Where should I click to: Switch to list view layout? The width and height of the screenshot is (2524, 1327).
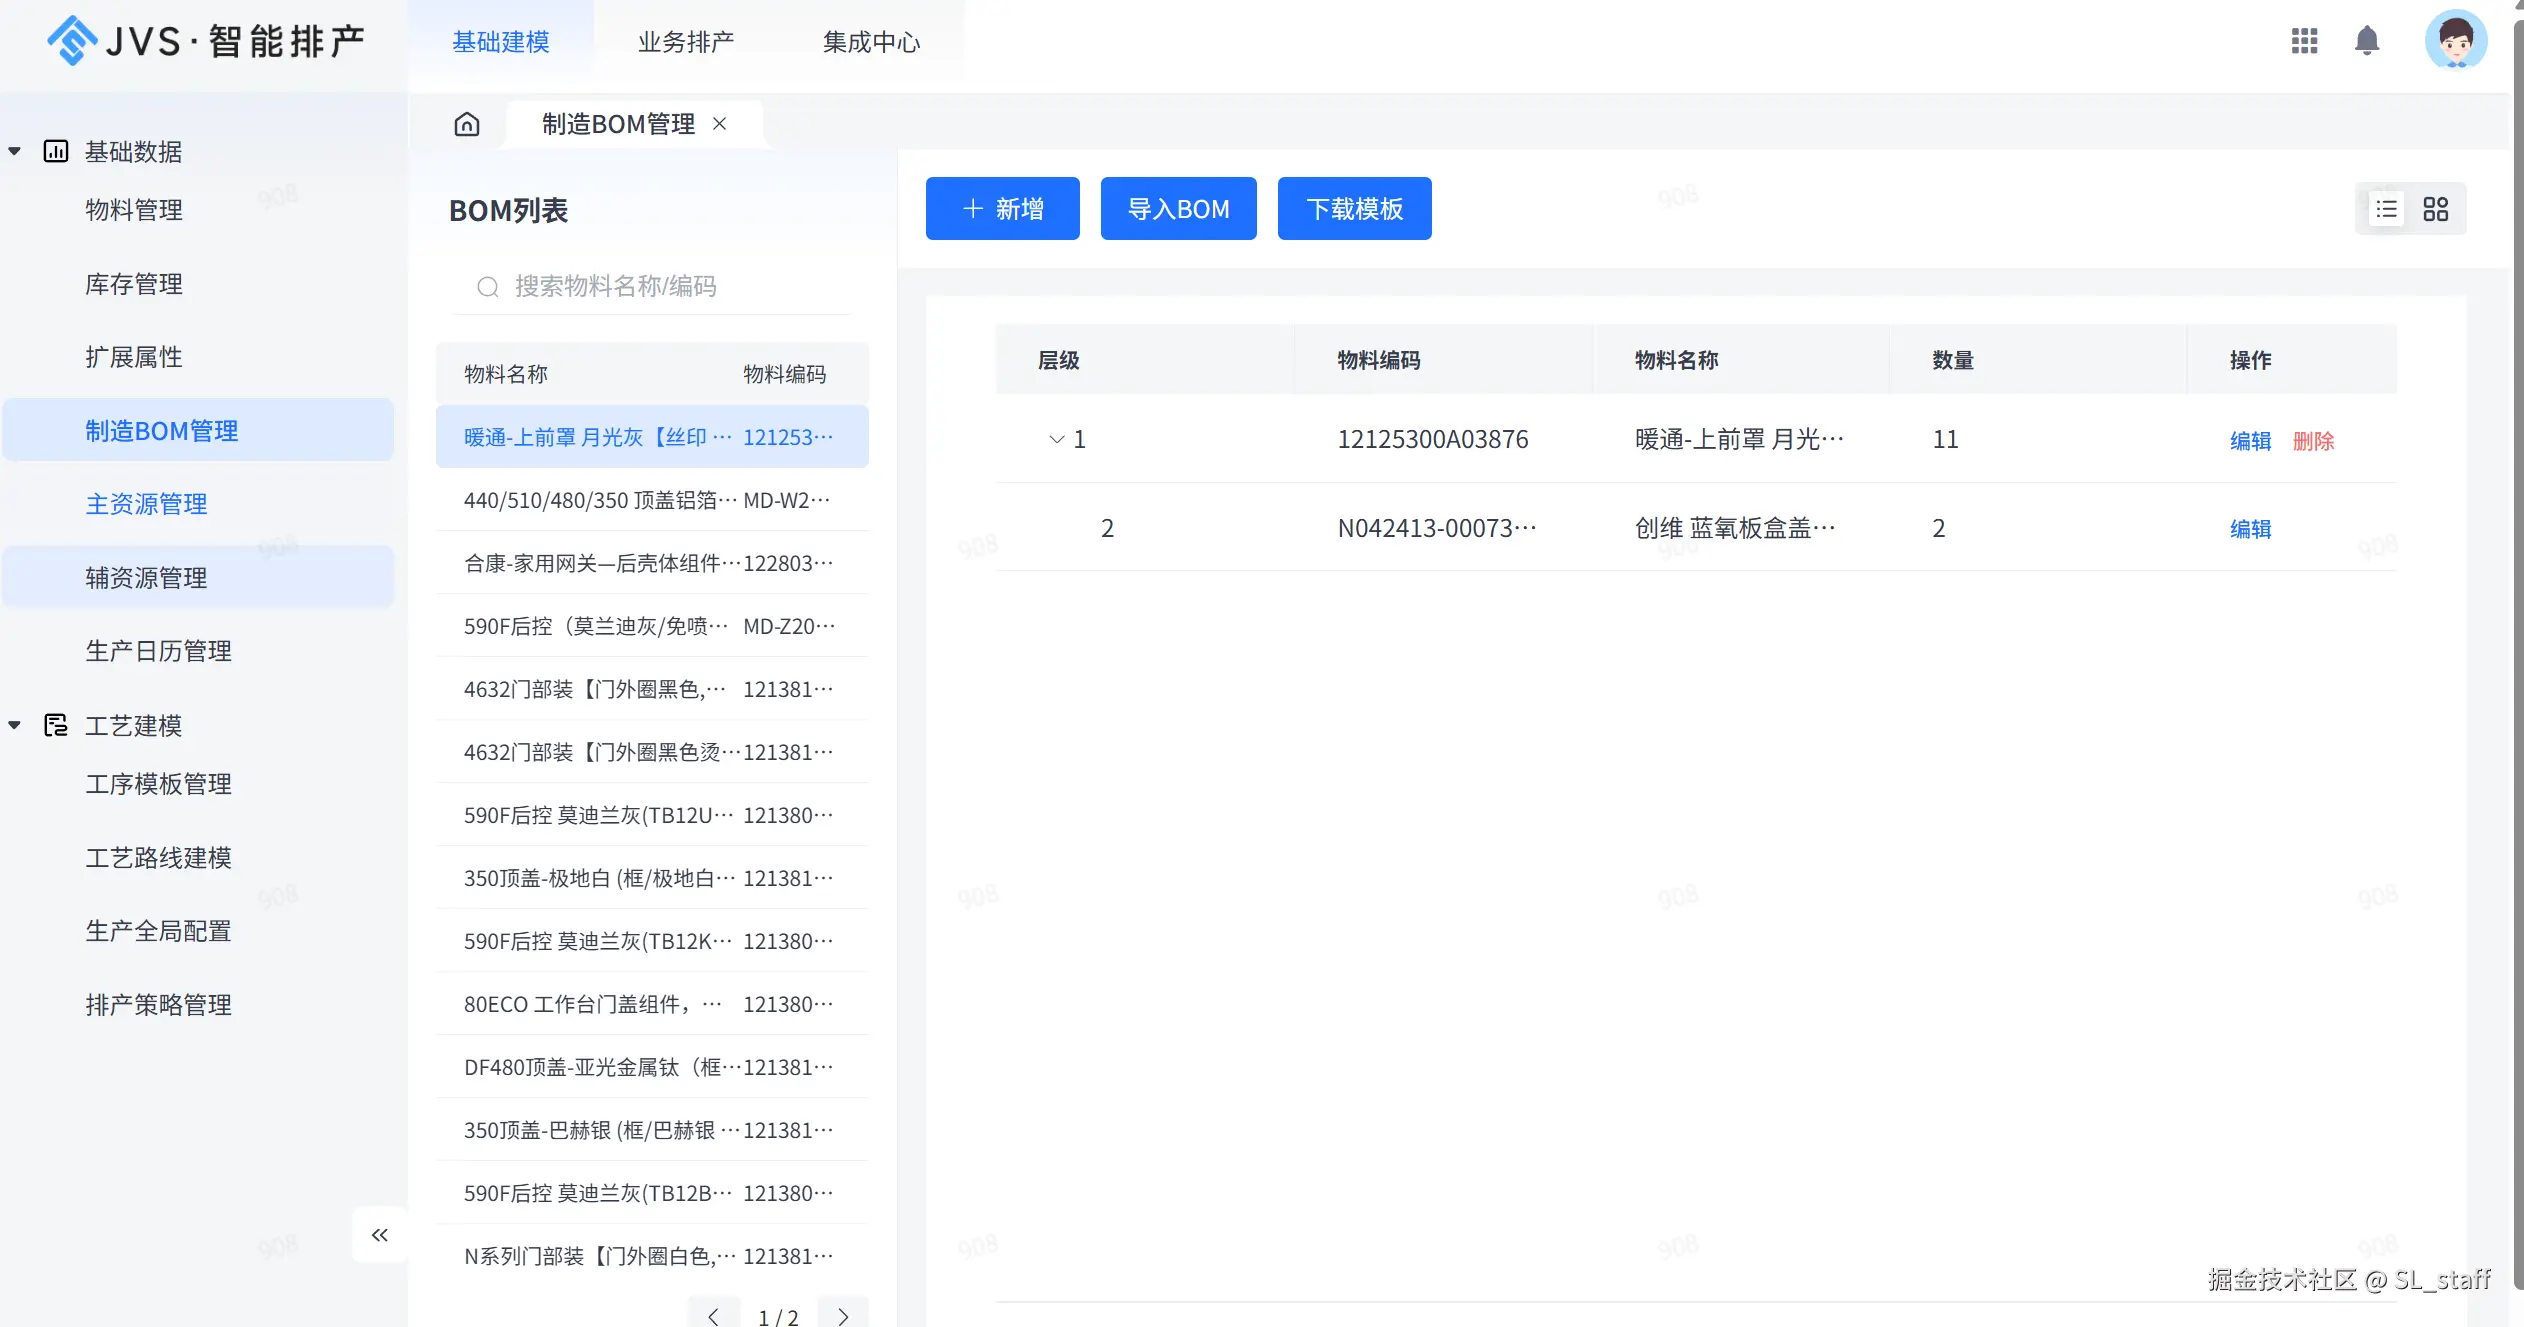[2386, 209]
